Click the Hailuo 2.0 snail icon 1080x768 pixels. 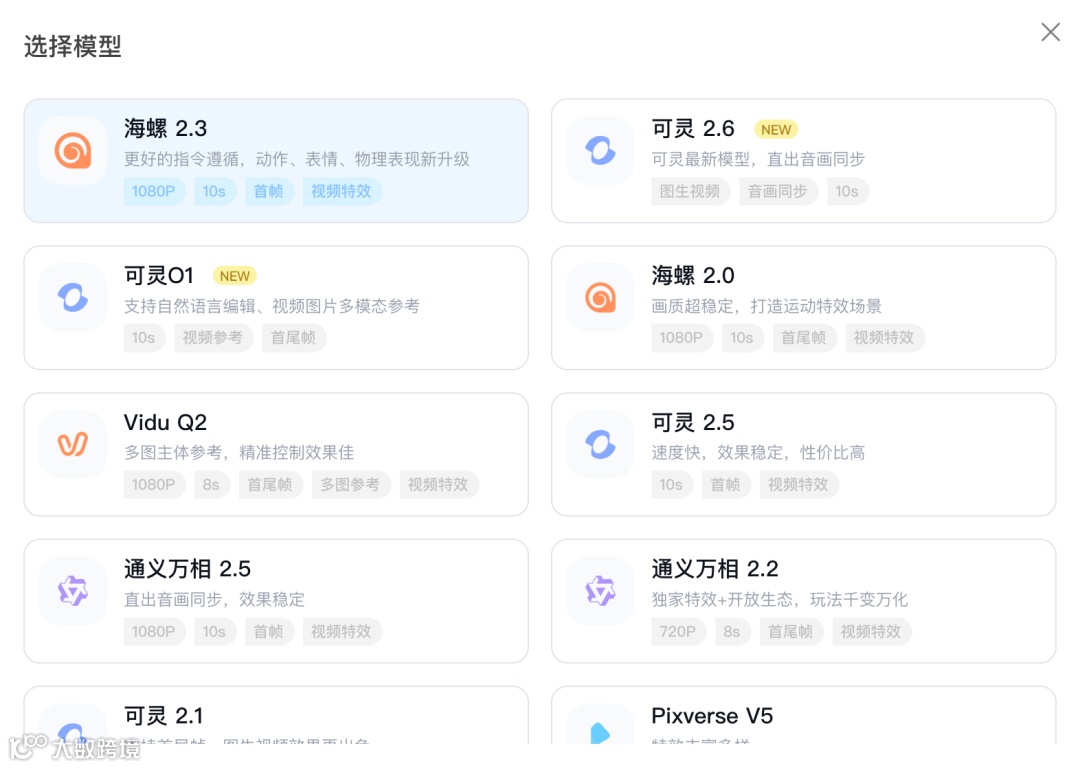tap(601, 298)
